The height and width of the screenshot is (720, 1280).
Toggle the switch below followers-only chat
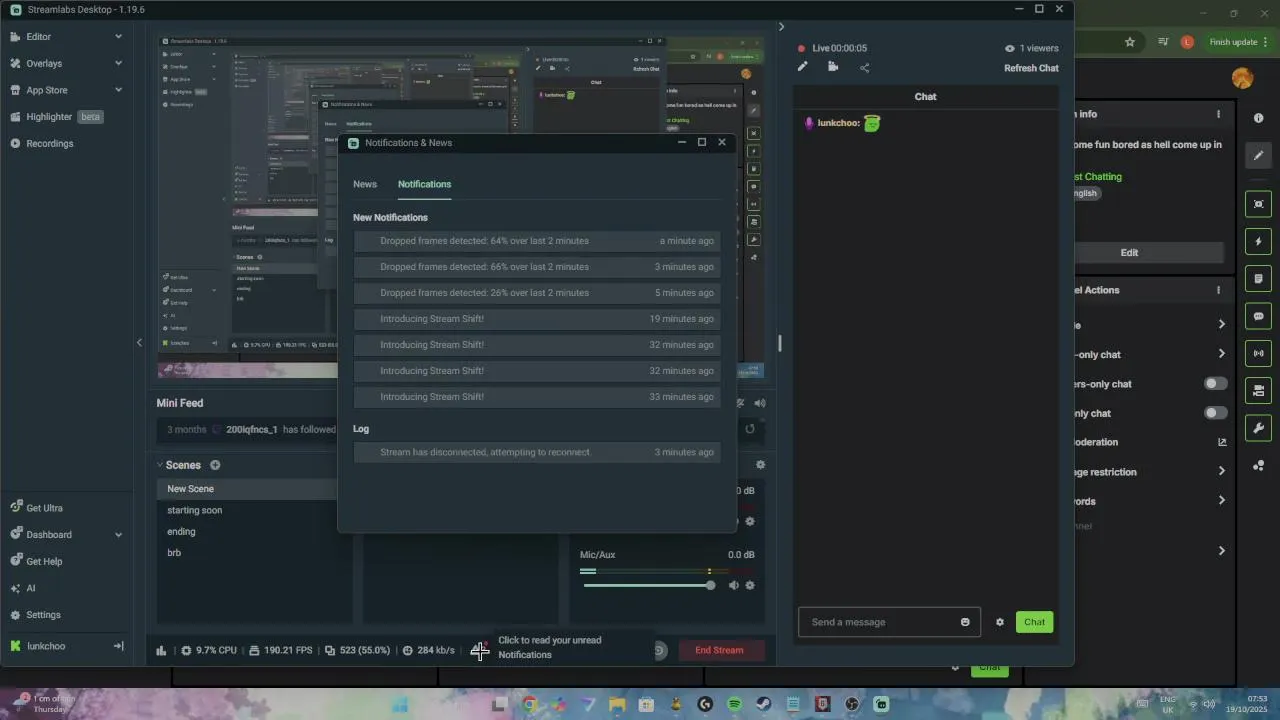point(1215,413)
